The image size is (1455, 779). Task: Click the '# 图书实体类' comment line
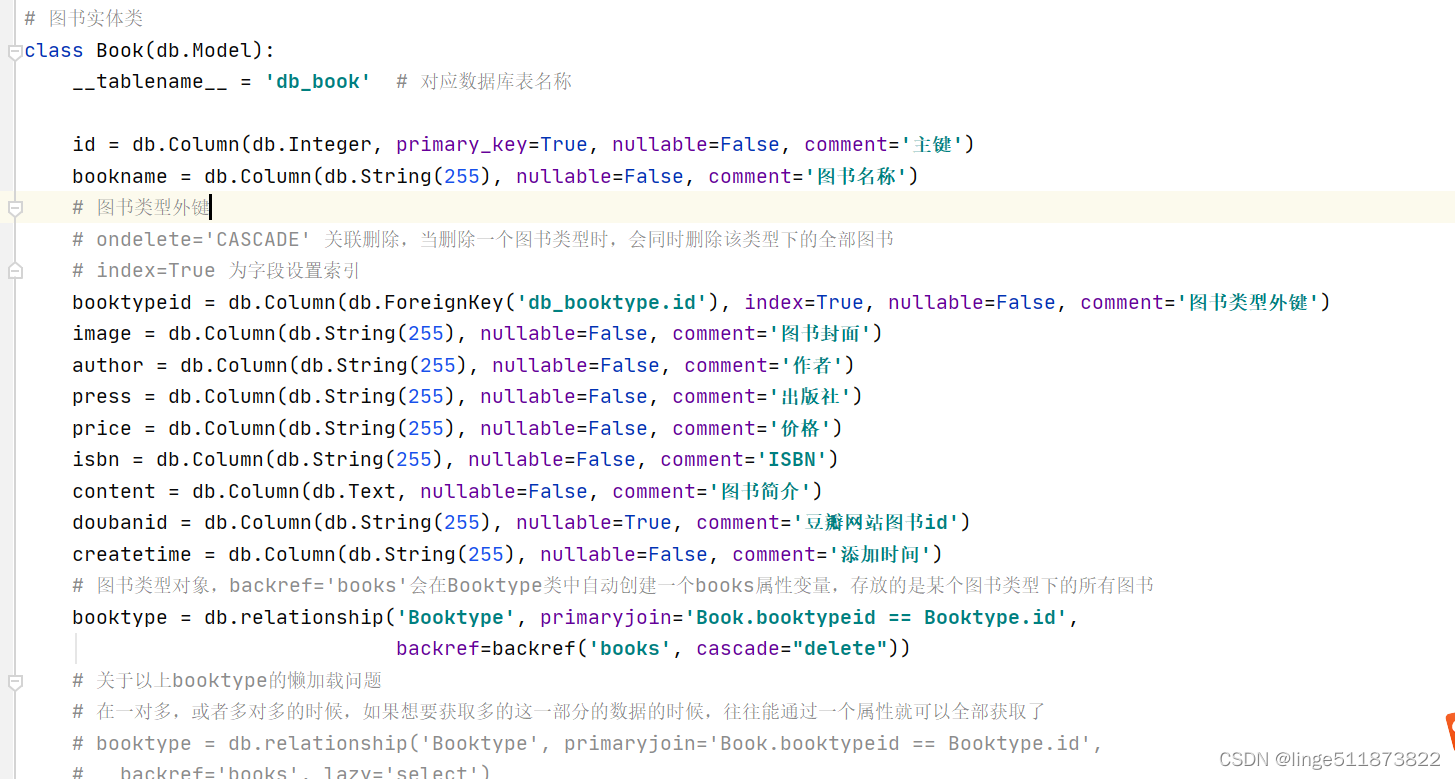84,19
